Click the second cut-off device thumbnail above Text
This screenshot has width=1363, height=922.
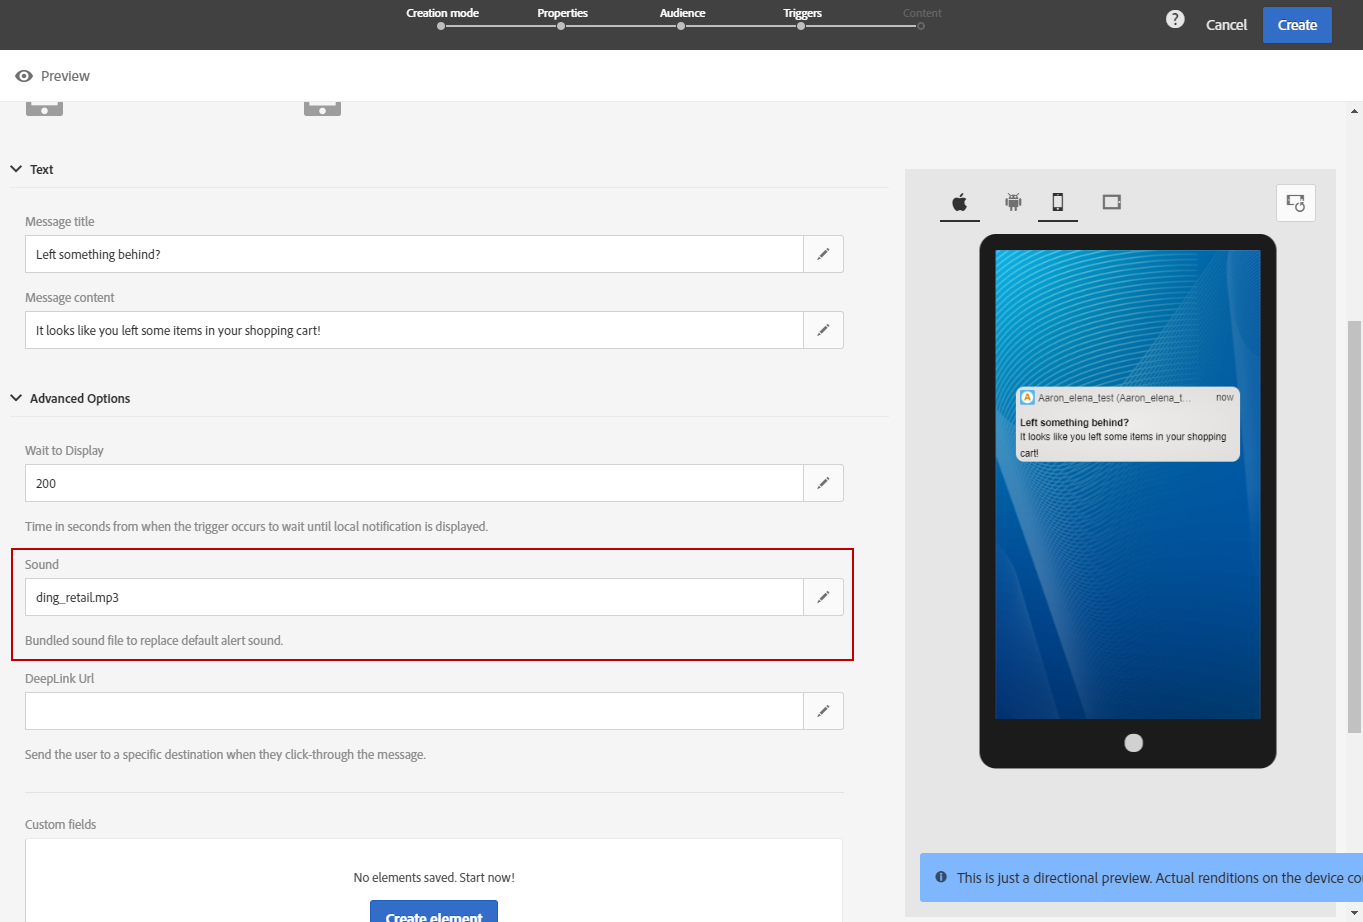coord(322,108)
